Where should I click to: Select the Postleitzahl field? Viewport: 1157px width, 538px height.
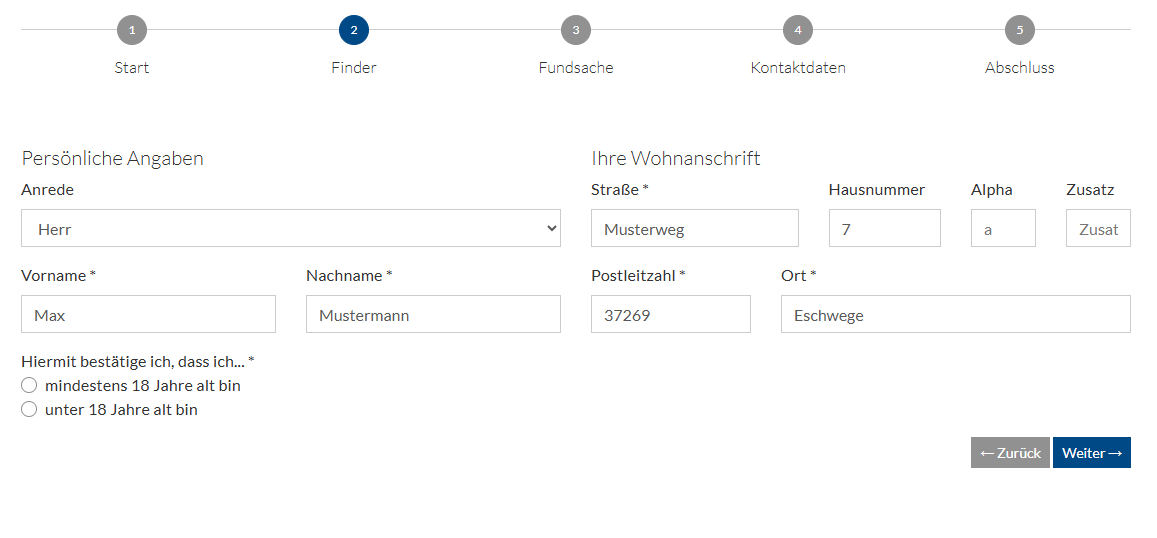click(x=671, y=314)
